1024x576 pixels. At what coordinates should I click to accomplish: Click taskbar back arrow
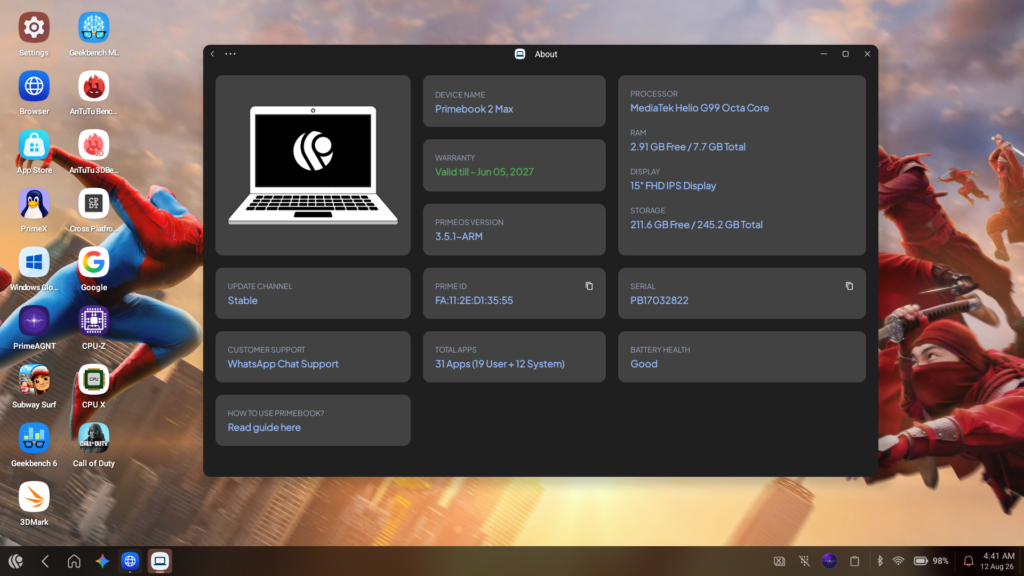(45, 561)
